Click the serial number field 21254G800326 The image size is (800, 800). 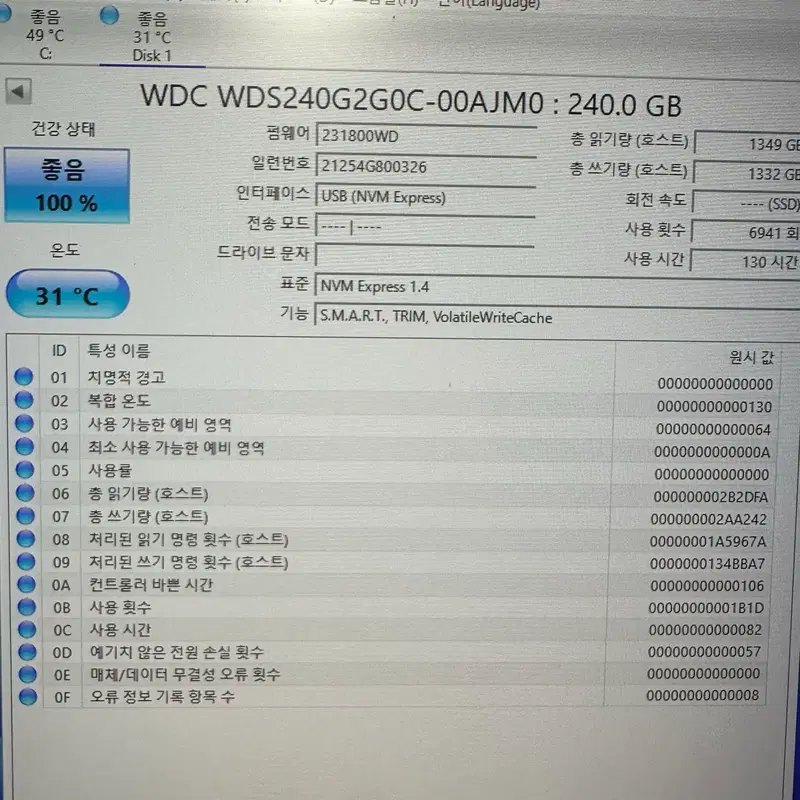[x=426, y=166]
